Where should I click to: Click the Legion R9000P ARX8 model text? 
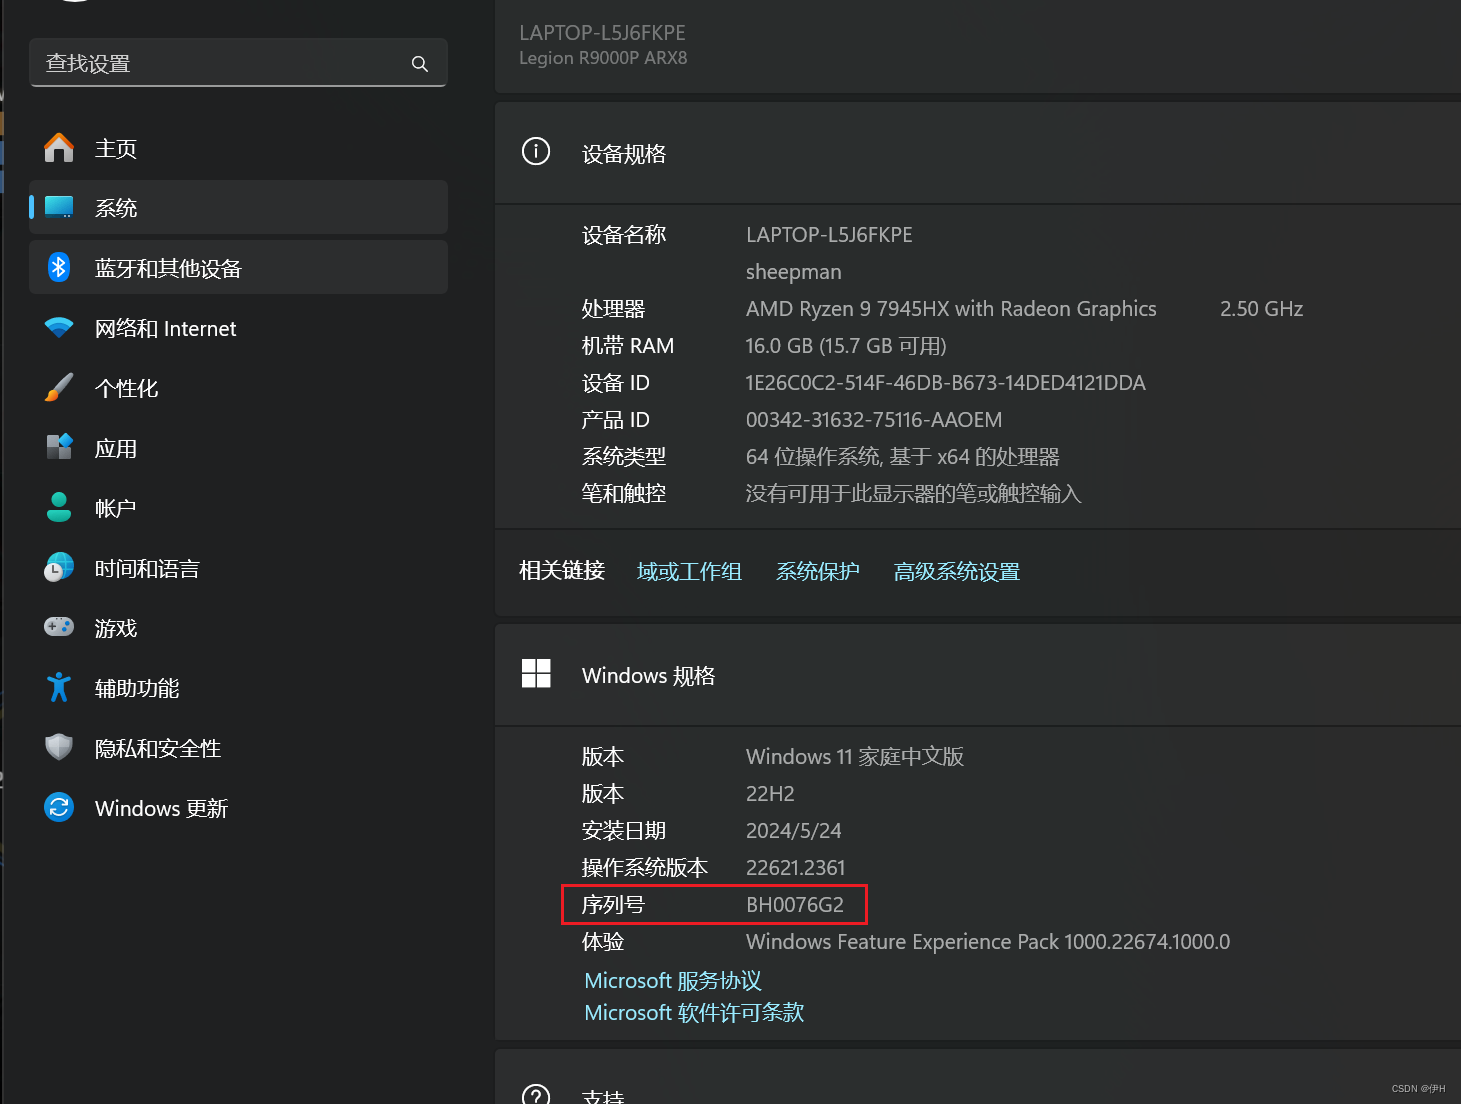[603, 58]
